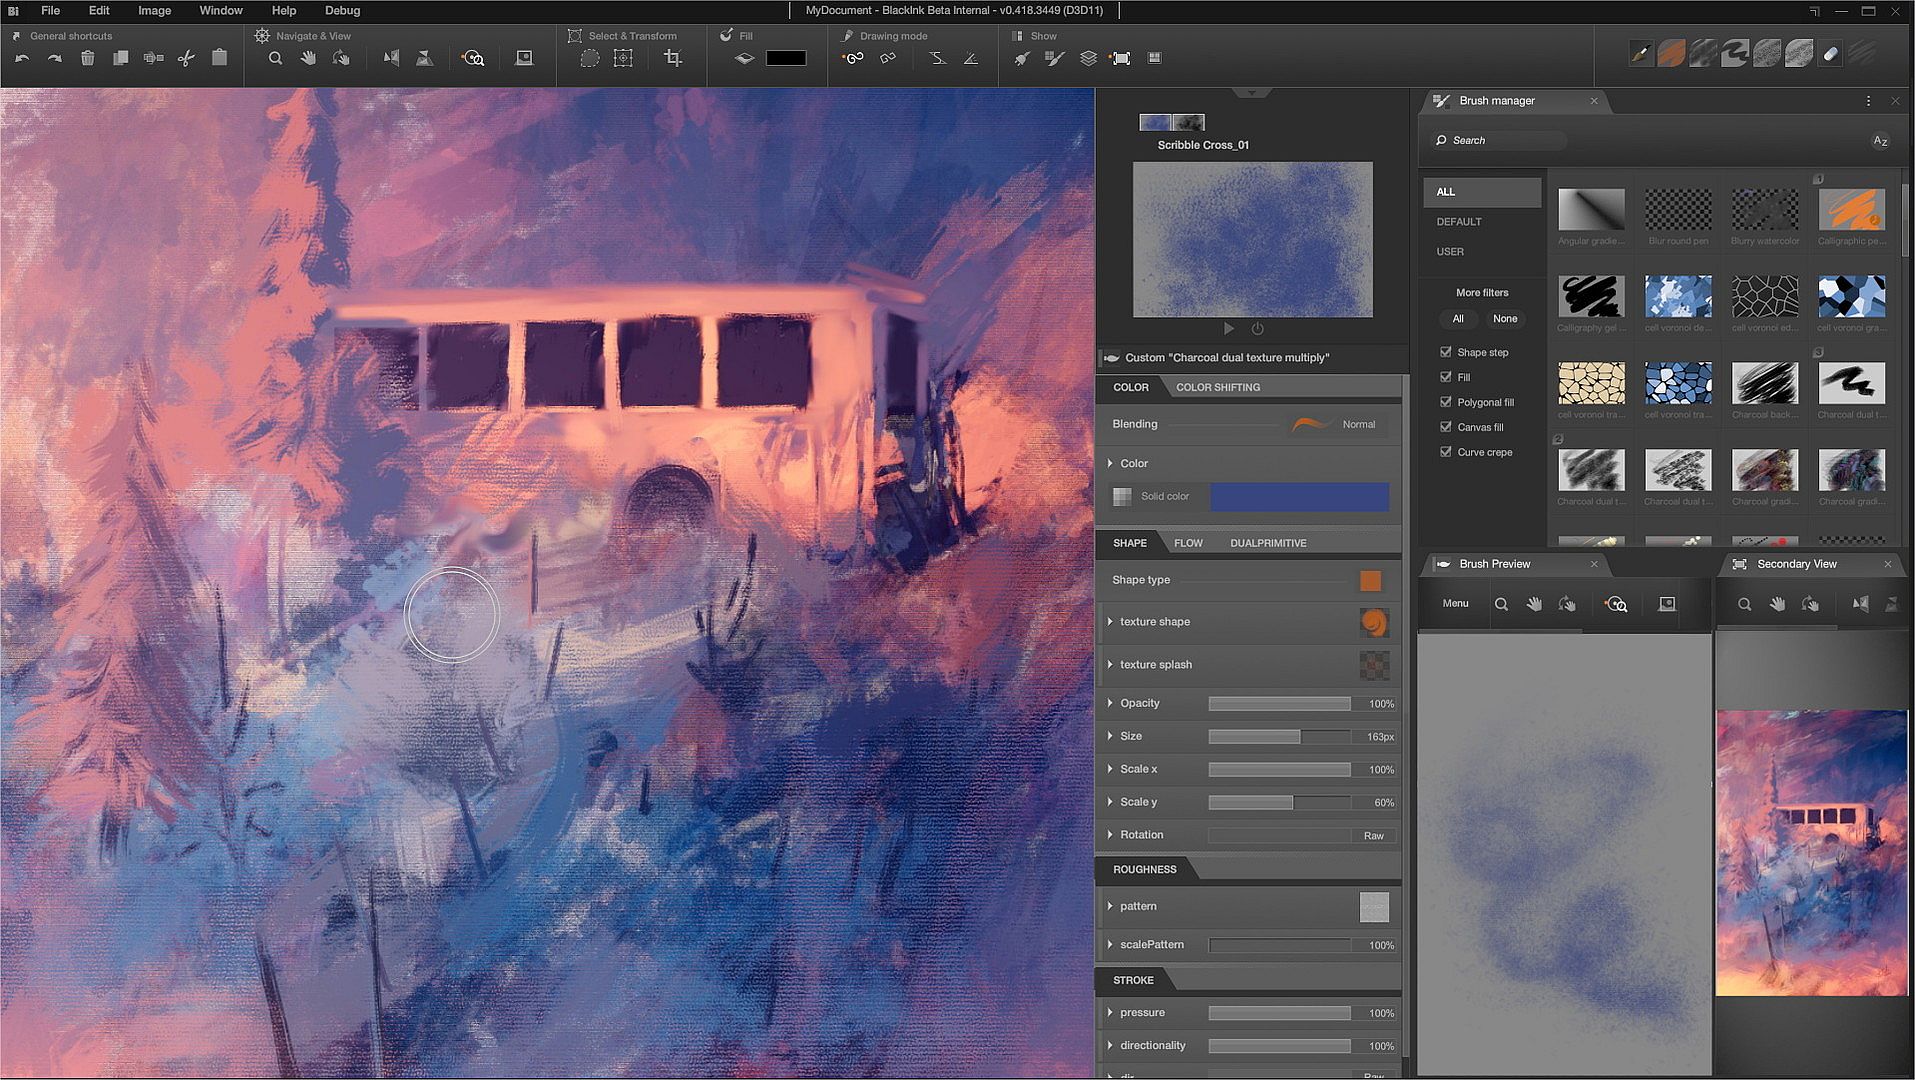Open the layers stack icon
This screenshot has width=1915, height=1080.
pyautogui.click(x=1088, y=59)
